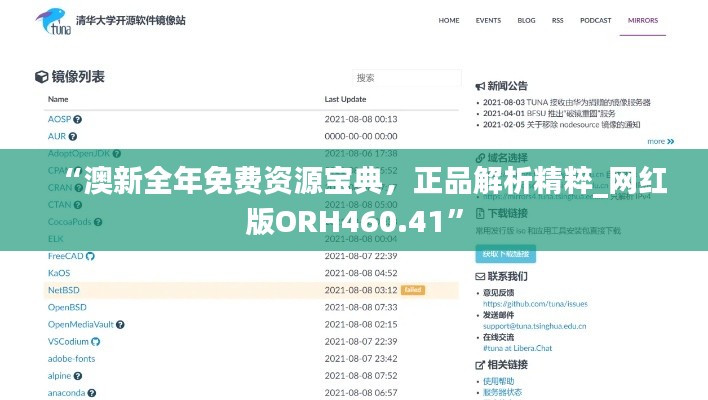Click help icon next to anaconda
The width and height of the screenshot is (708, 400).
tap(93, 393)
